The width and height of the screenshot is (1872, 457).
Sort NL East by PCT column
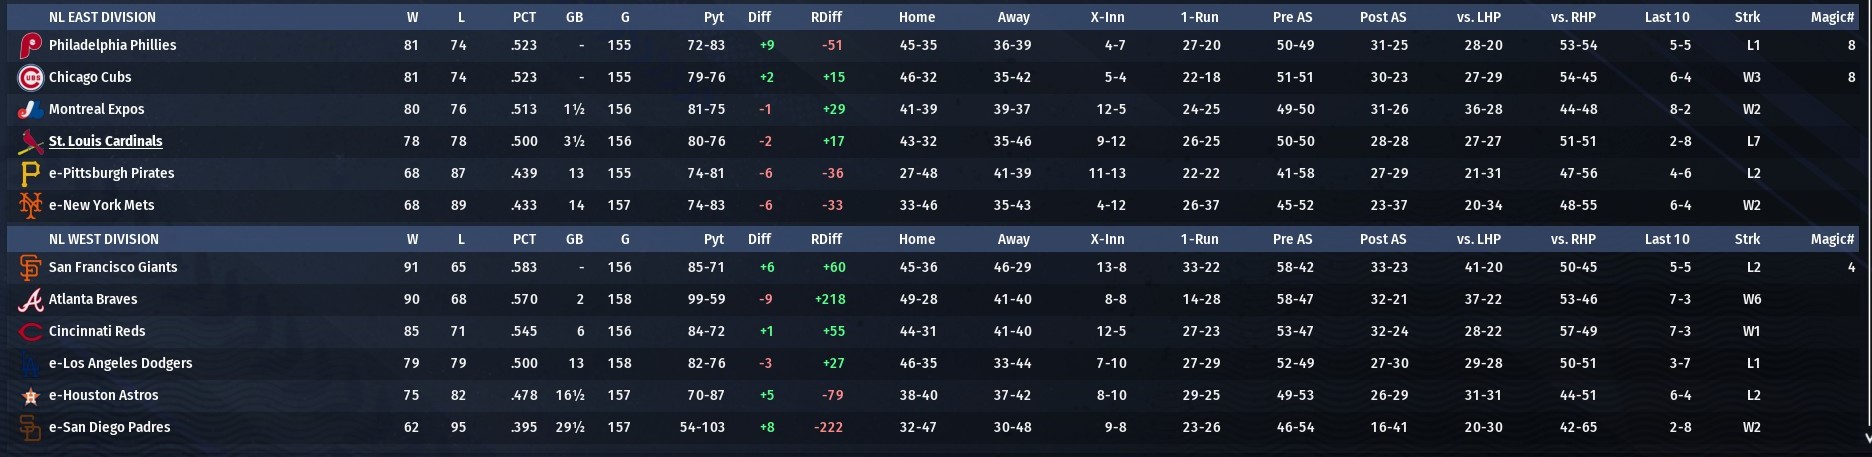(x=524, y=17)
